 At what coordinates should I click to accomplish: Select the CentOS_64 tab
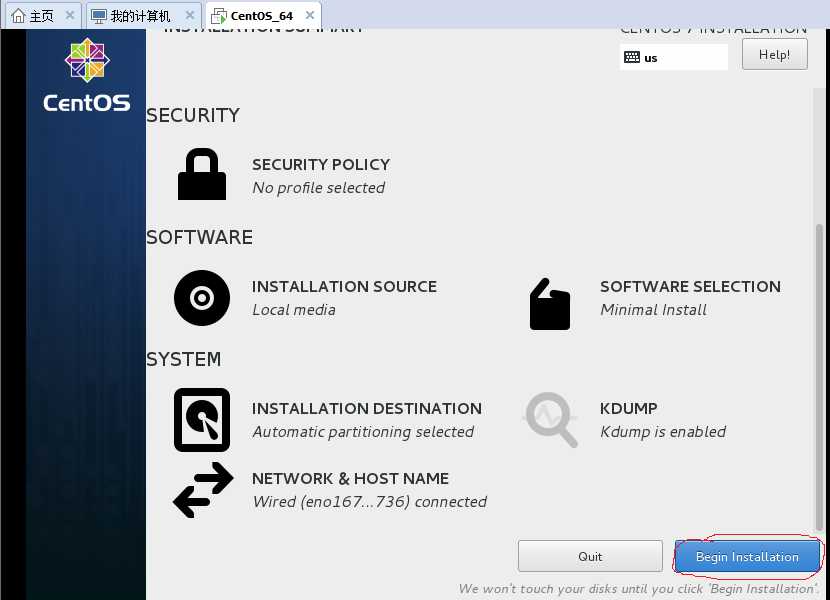[264, 15]
